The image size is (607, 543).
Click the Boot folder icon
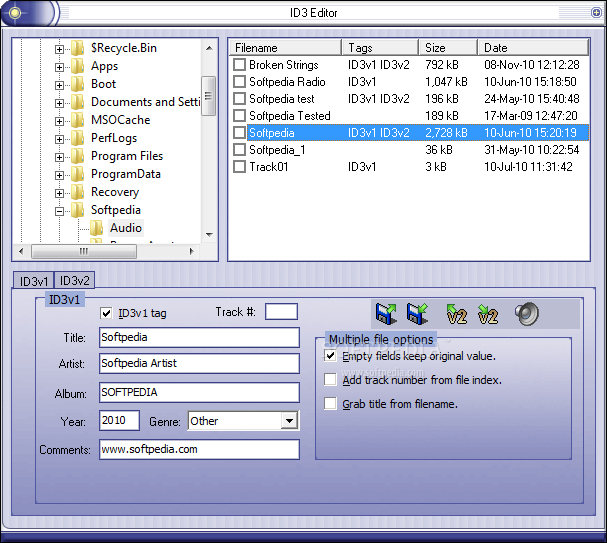[x=78, y=84]
